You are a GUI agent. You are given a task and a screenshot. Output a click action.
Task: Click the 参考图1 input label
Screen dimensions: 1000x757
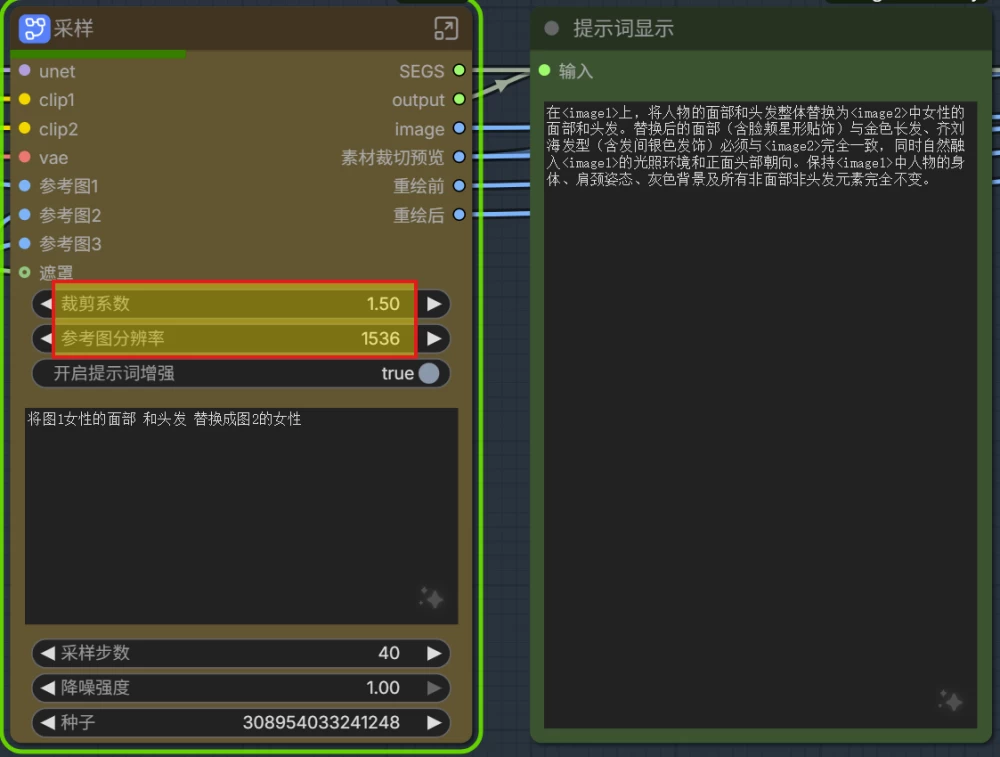point(69,186)
